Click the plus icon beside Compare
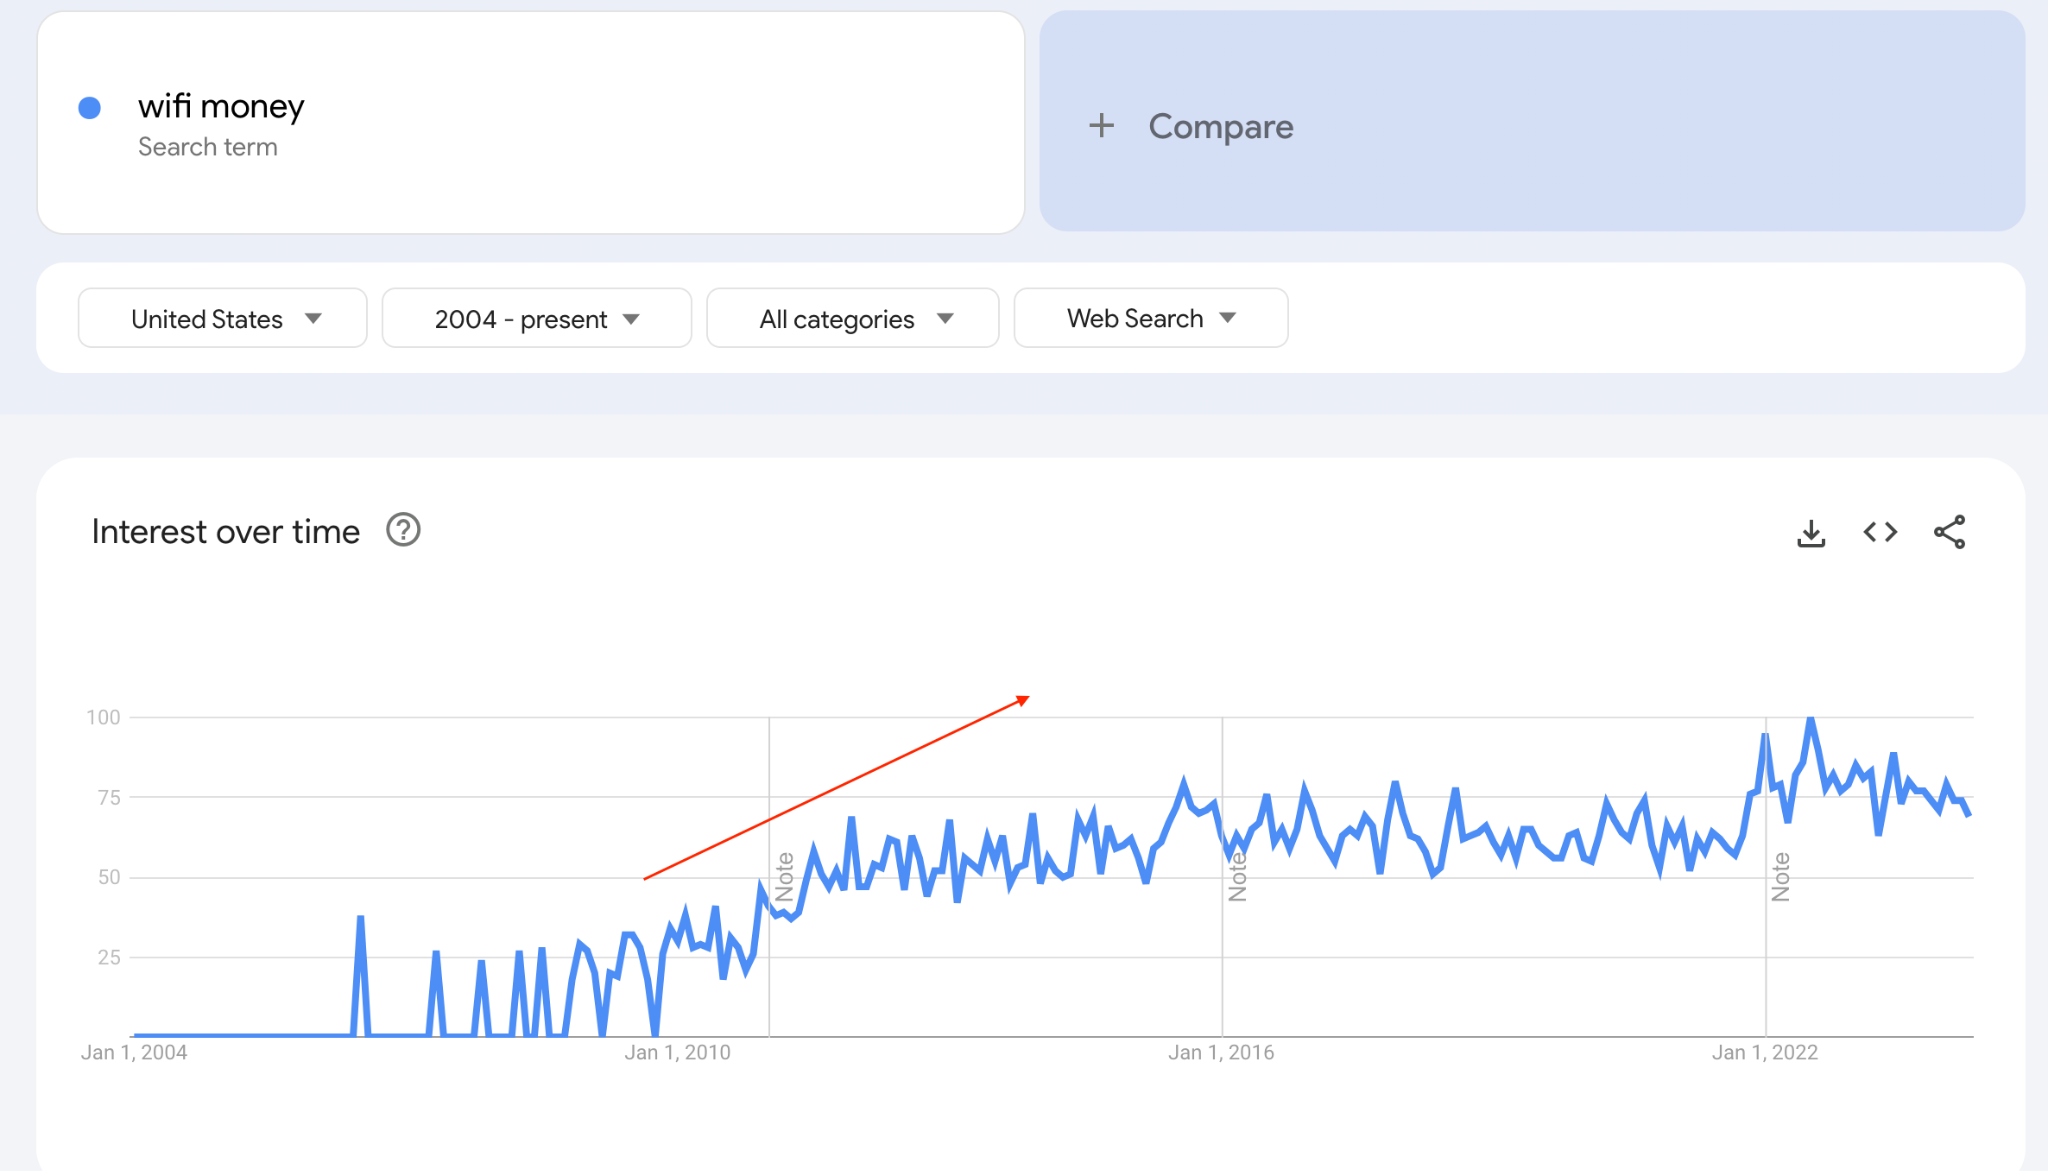 [x=1101, y=126]
